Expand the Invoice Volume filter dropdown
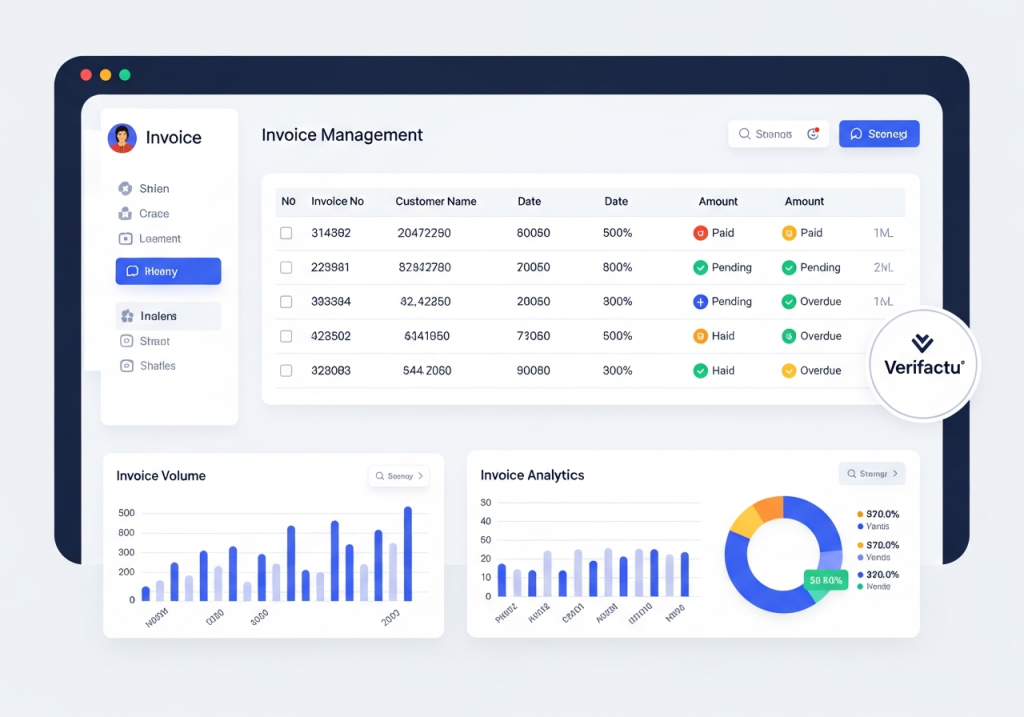The width and height of the screenshot is (1024, 717). tap(399, 476)
